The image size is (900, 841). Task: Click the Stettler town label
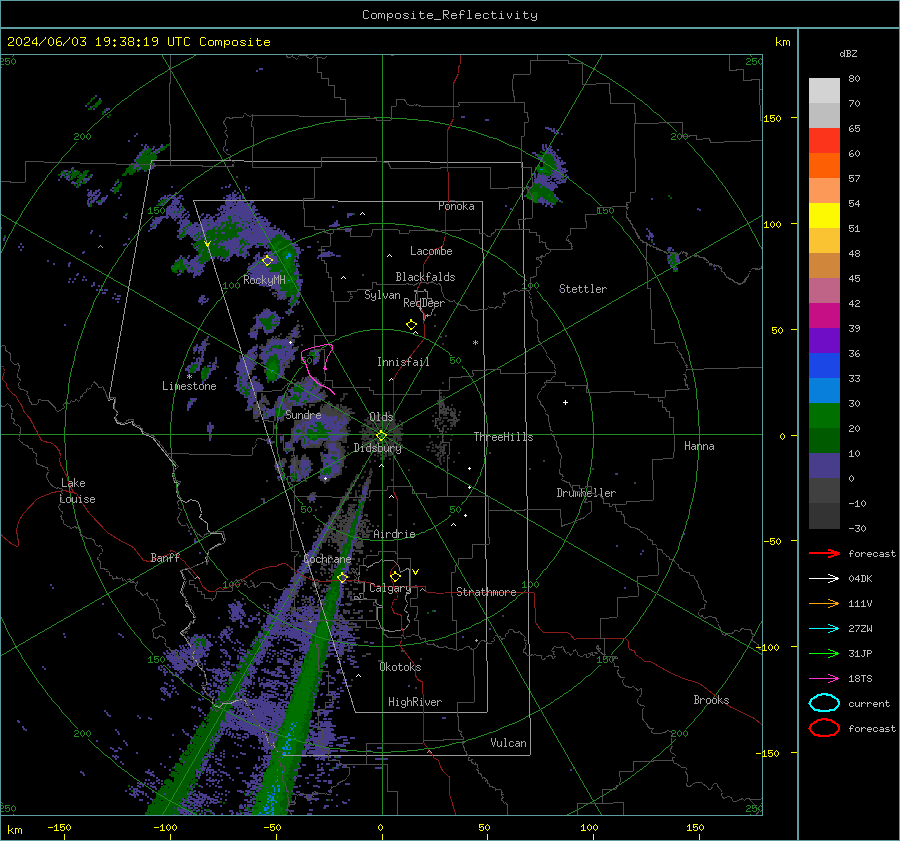click(x=582, y=289)
